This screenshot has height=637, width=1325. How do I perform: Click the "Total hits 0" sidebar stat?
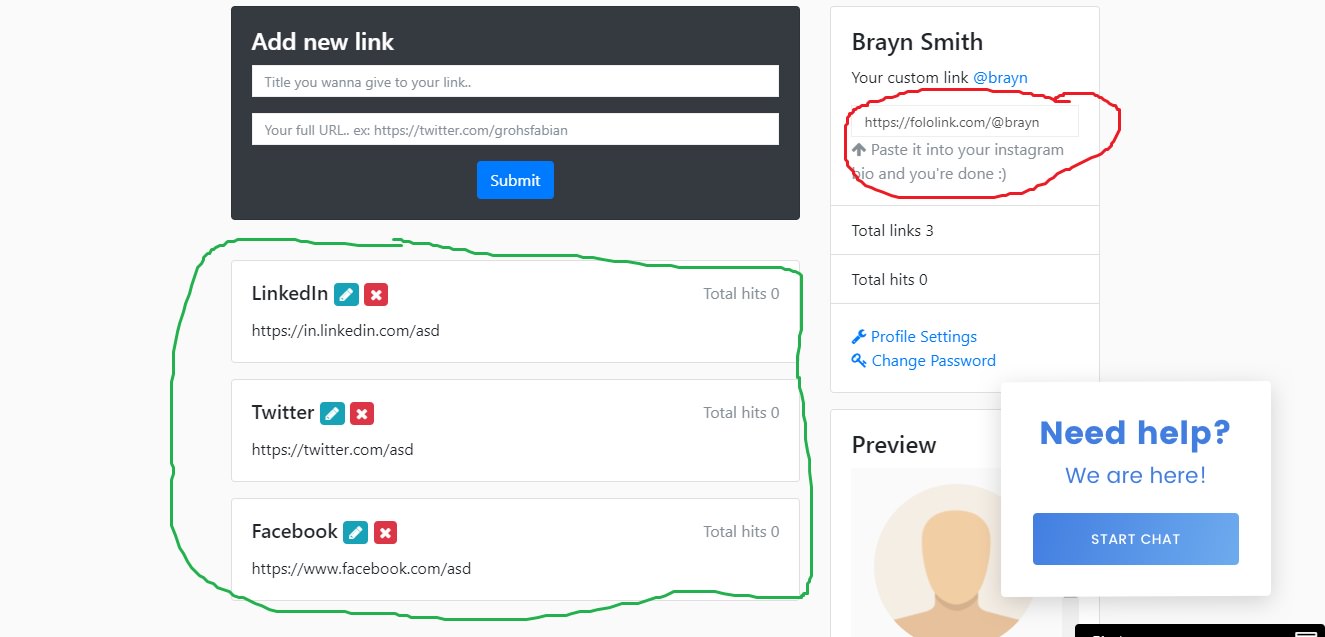(890, 280)
